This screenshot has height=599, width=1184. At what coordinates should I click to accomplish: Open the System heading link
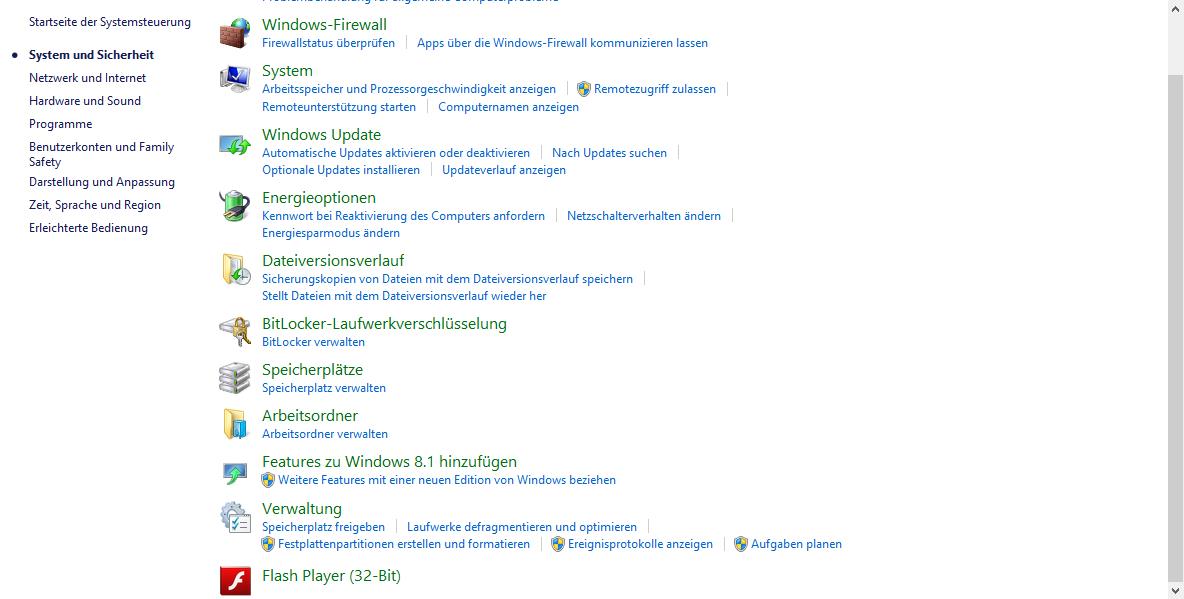click(287, 71)
